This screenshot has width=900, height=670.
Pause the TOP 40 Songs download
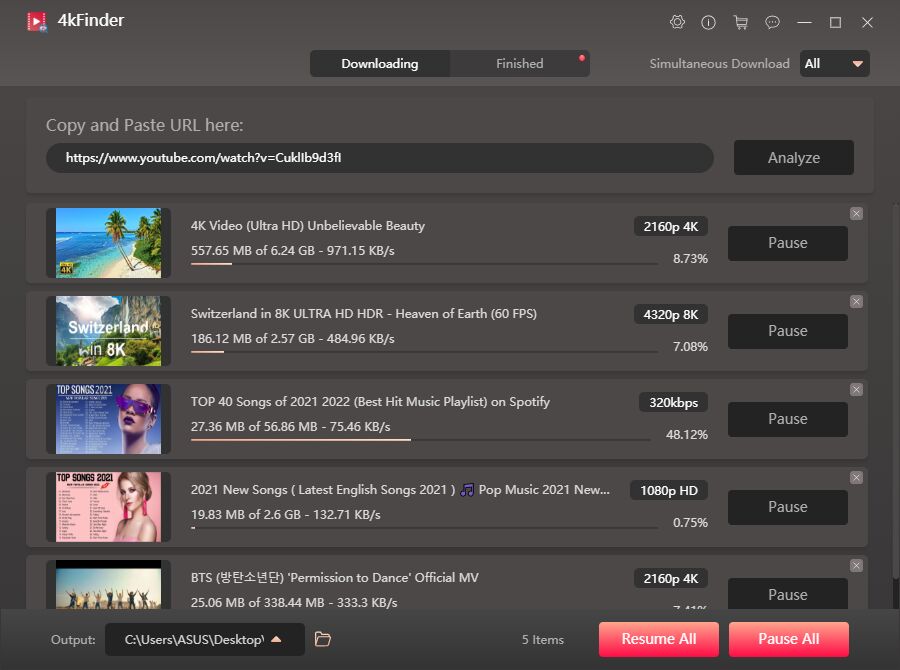[788, 419]
